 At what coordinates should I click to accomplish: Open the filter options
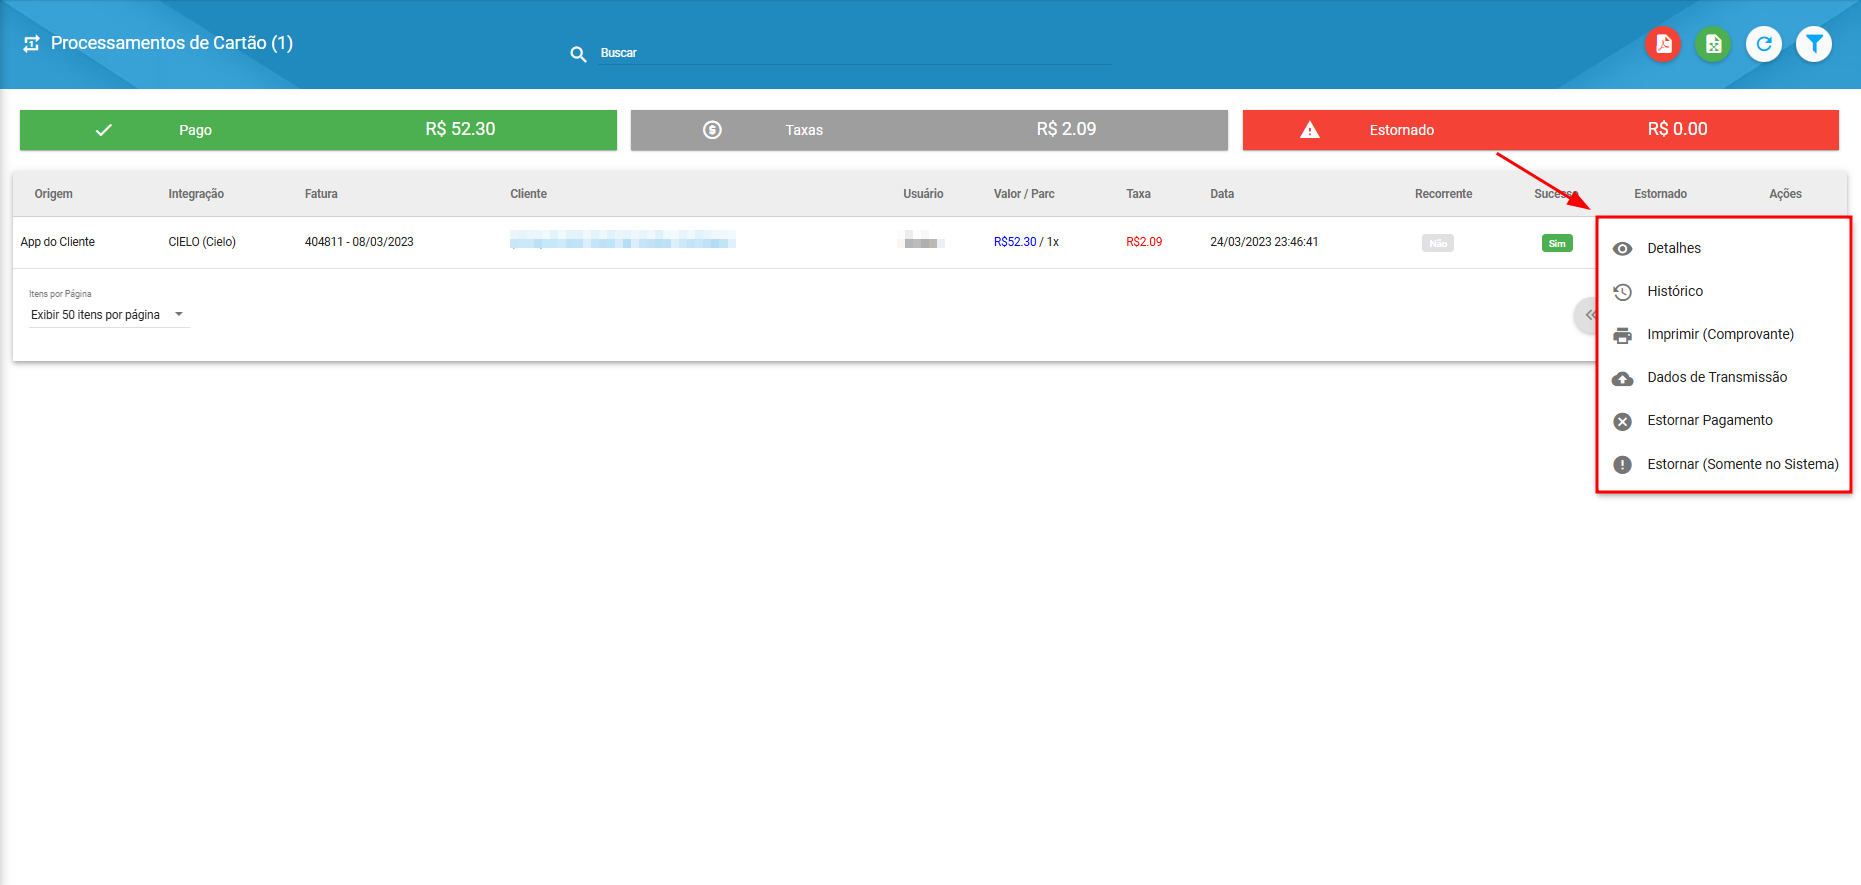1813,44
